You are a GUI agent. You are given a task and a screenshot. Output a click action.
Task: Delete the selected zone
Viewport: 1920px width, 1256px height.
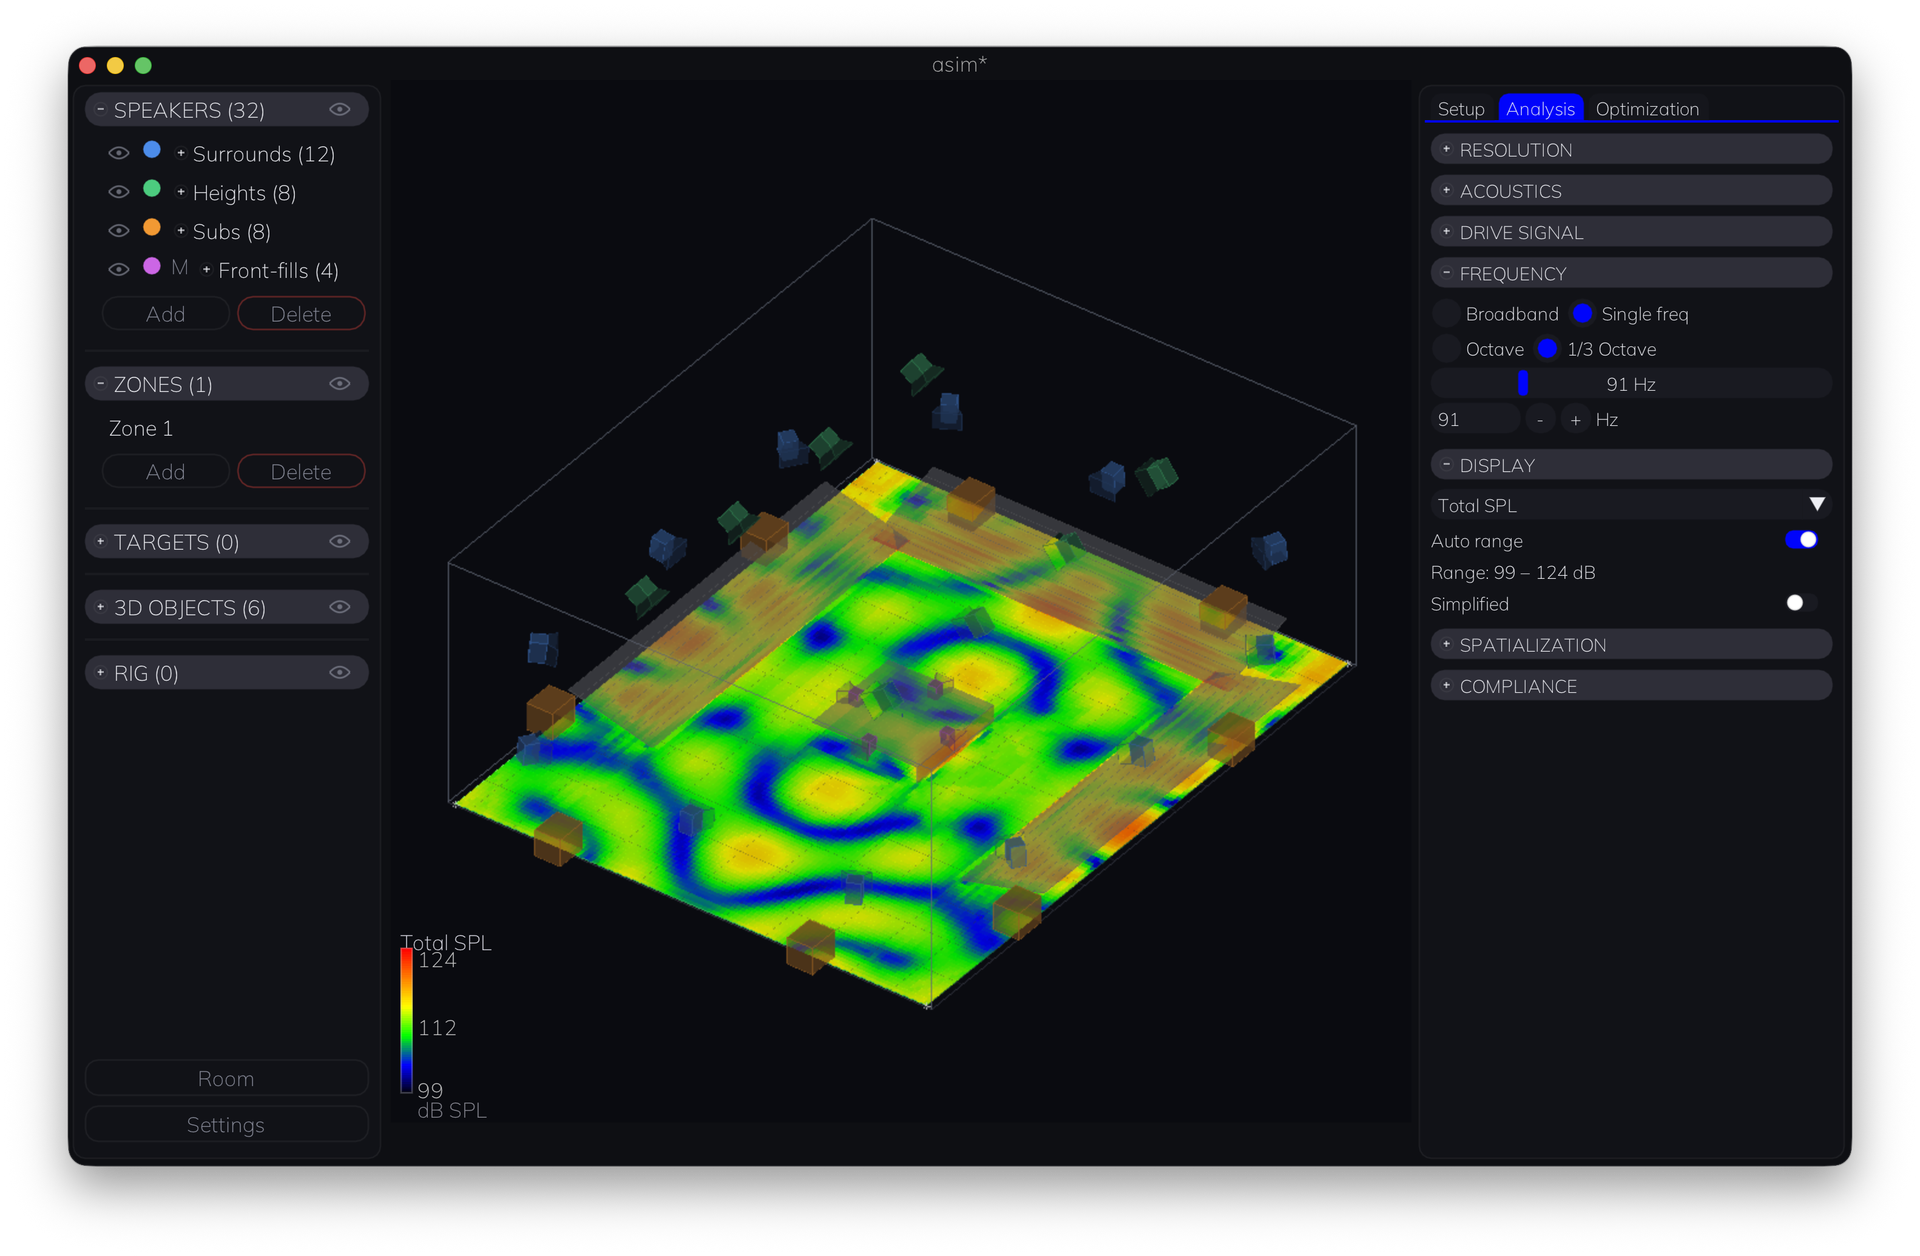(301, 472)
